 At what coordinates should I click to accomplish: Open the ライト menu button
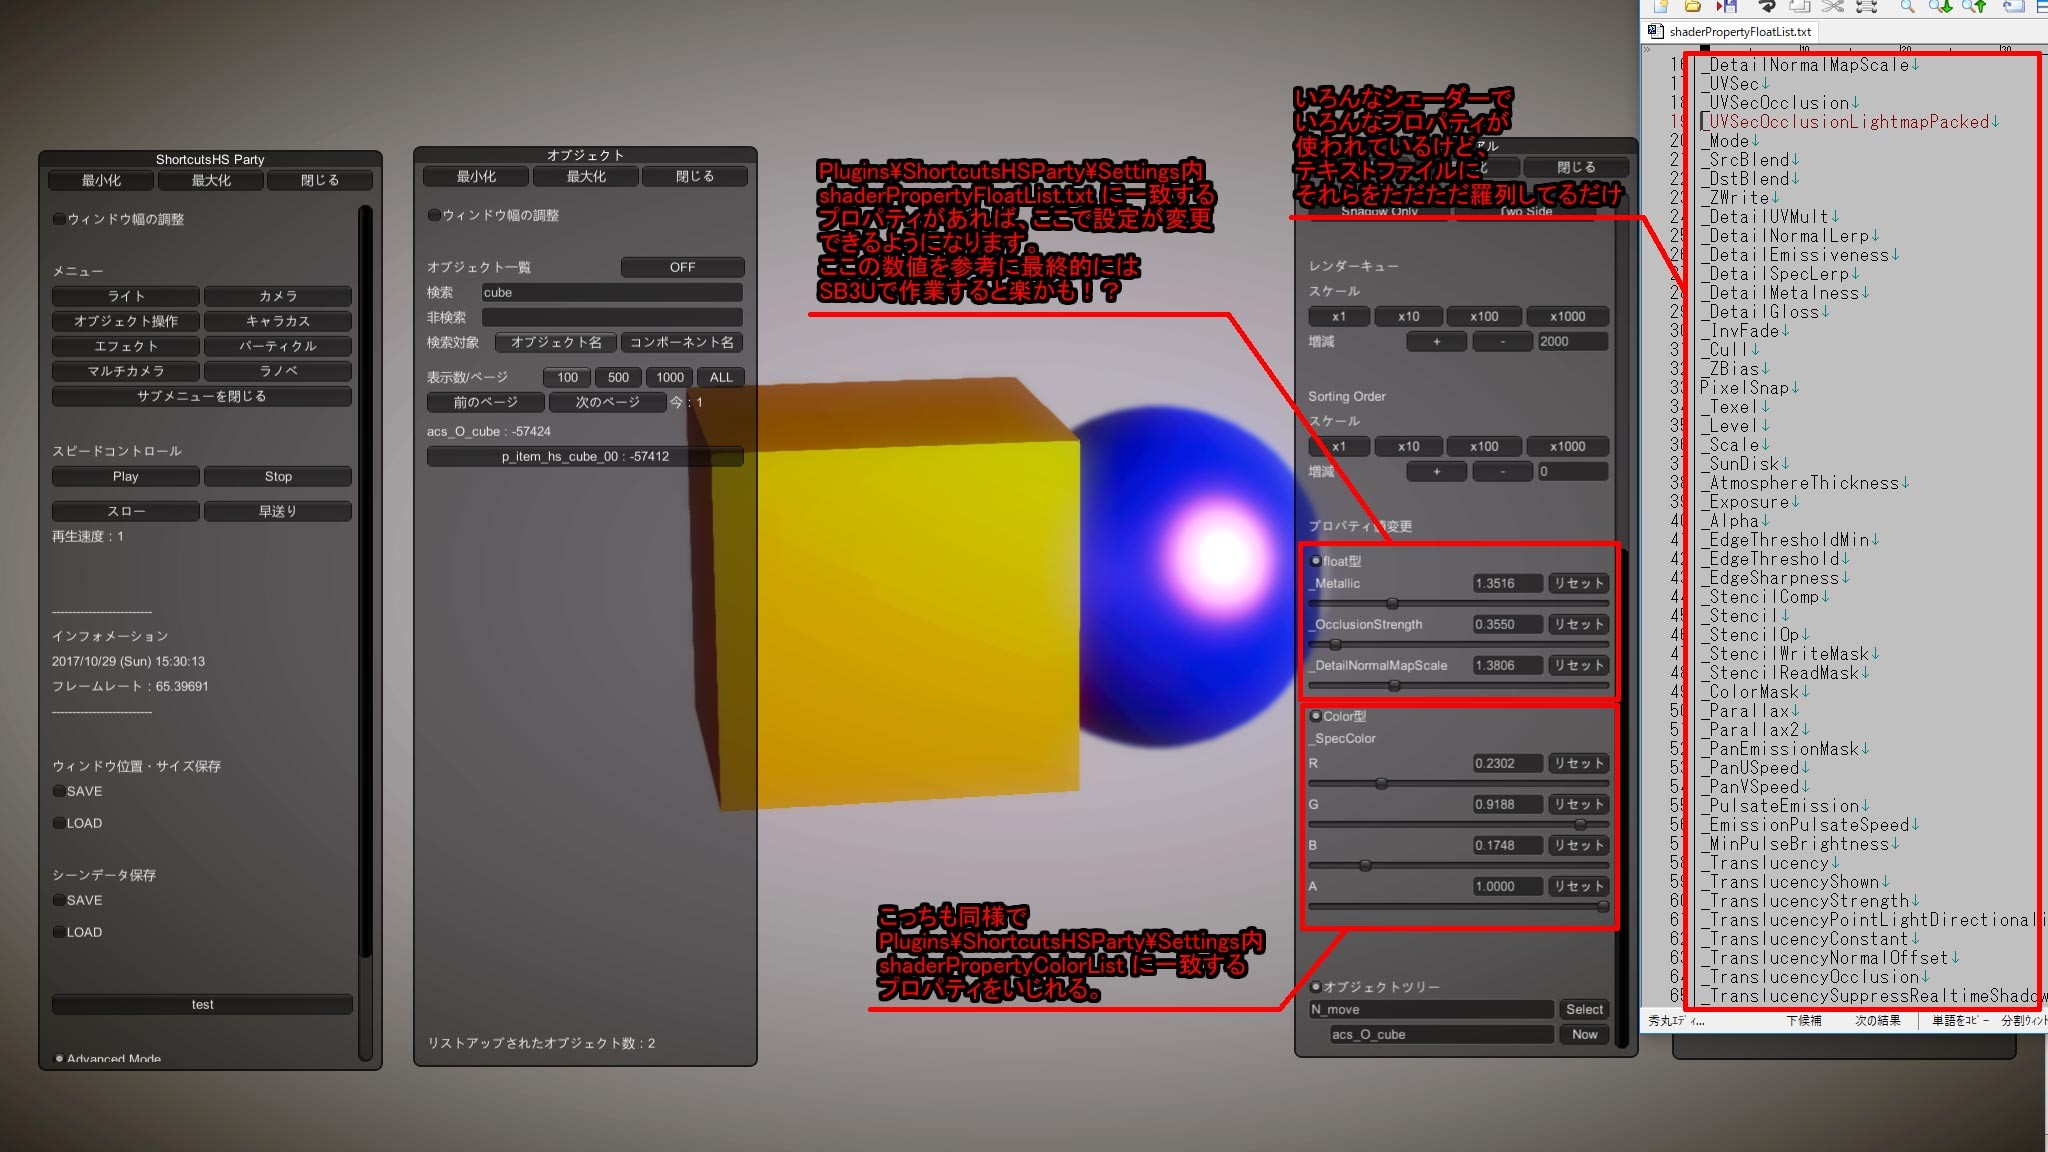pyautogui.click(x=126, y=296)
